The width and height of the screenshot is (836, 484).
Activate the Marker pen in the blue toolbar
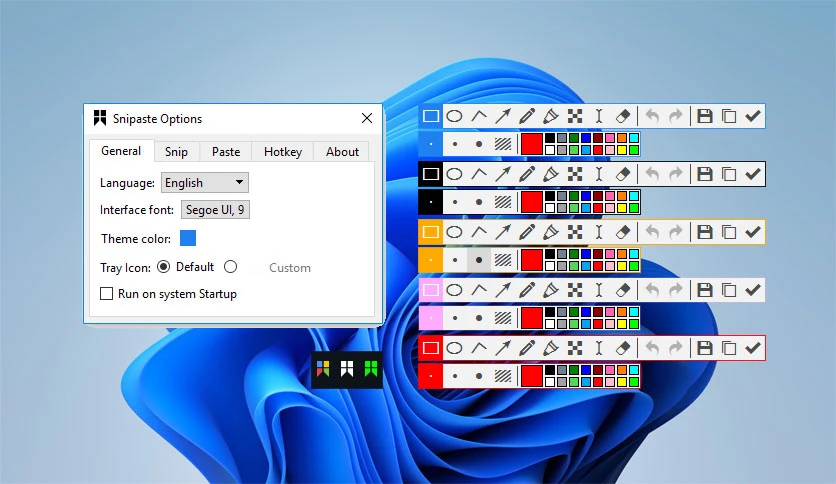tap(551, 116)
